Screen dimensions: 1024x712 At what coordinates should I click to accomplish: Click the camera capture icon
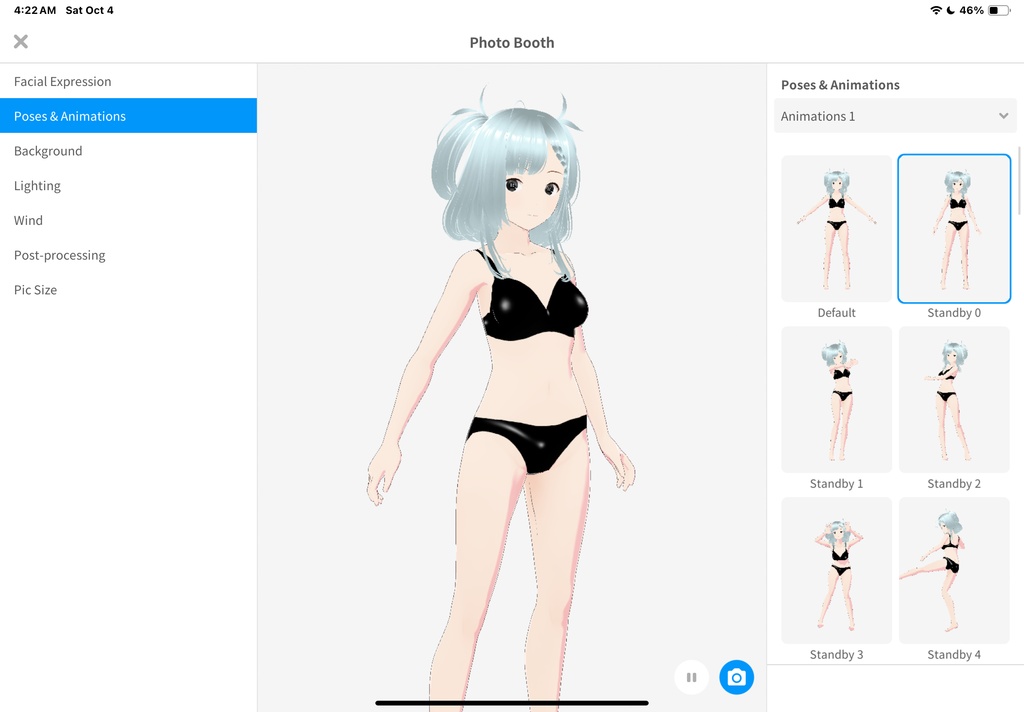737,677
